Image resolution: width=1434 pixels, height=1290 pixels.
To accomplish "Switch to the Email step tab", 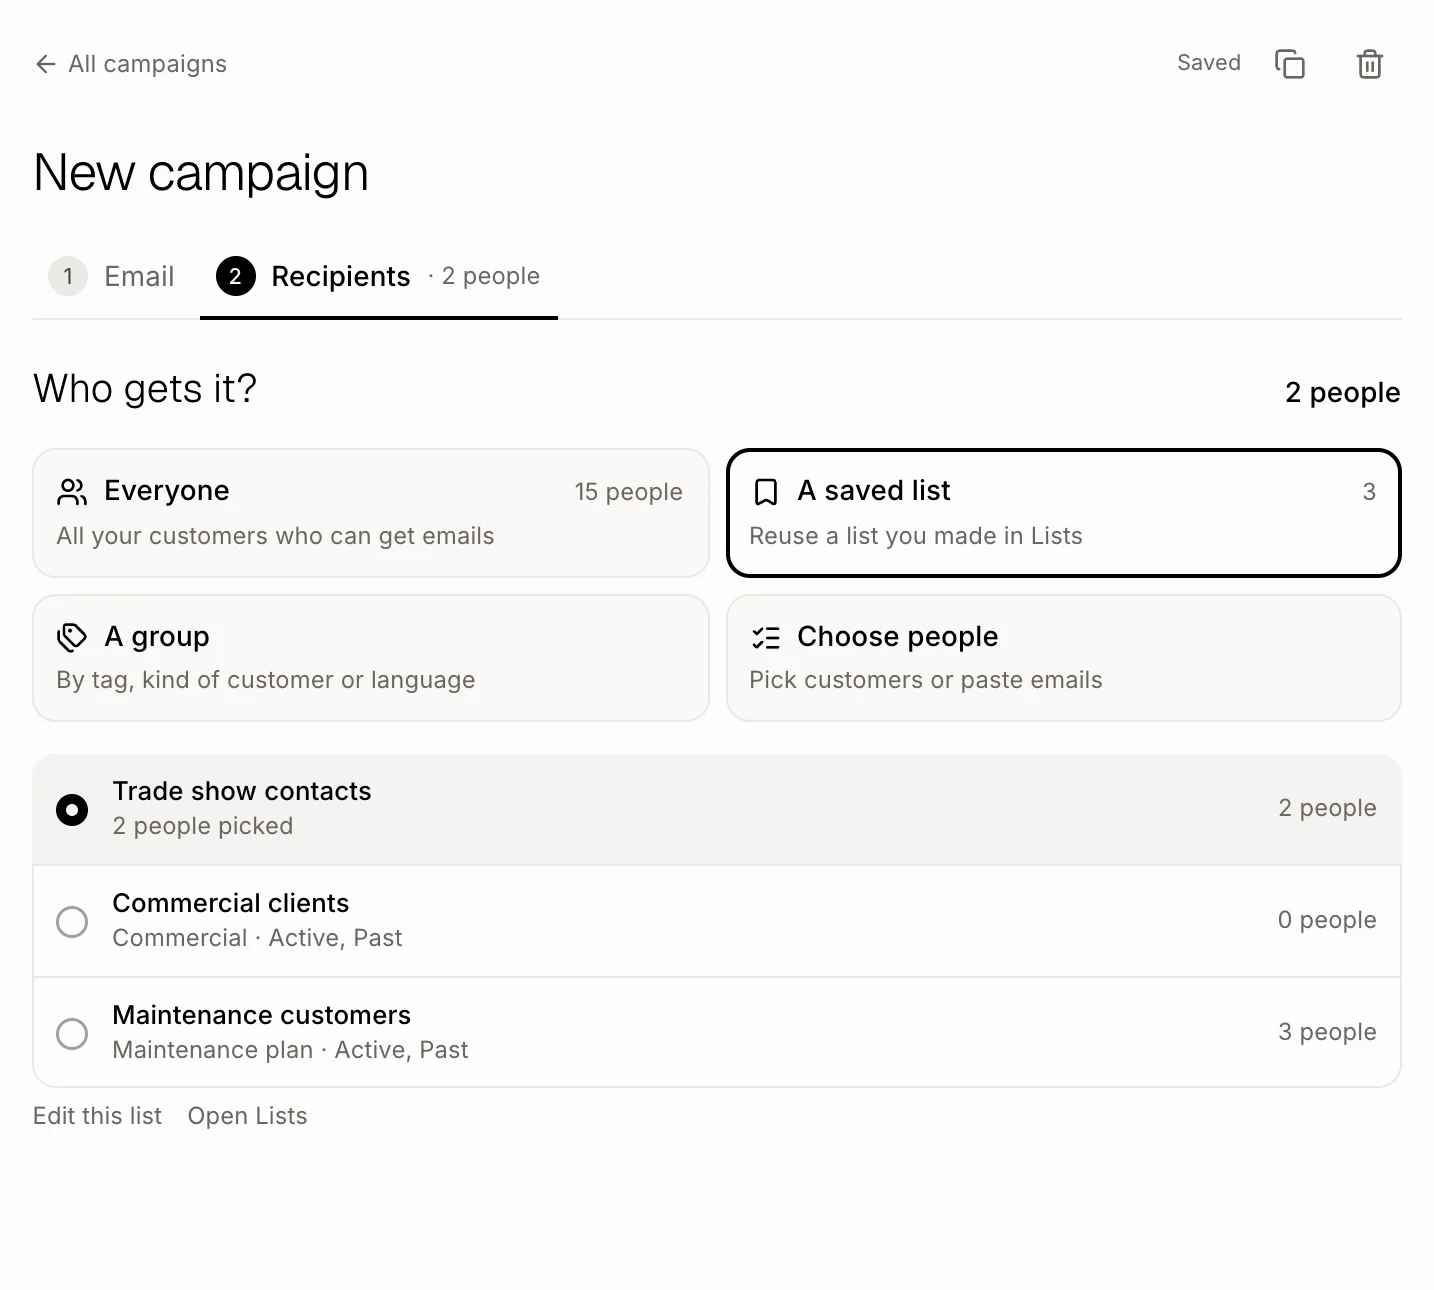I will pyautogui.click(x=112, y=276).
